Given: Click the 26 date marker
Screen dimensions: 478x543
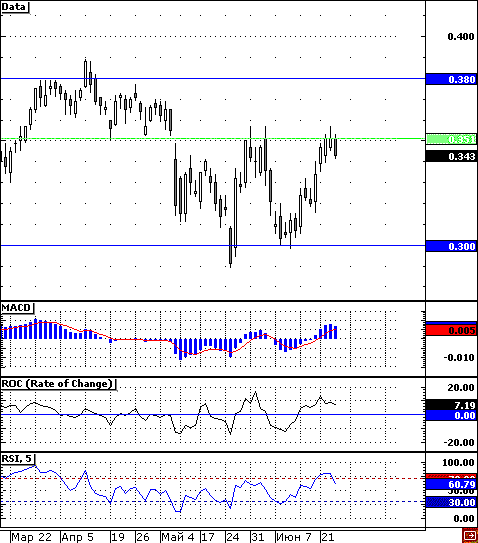Looking at the screenshot, I should [x=143, y=537].
